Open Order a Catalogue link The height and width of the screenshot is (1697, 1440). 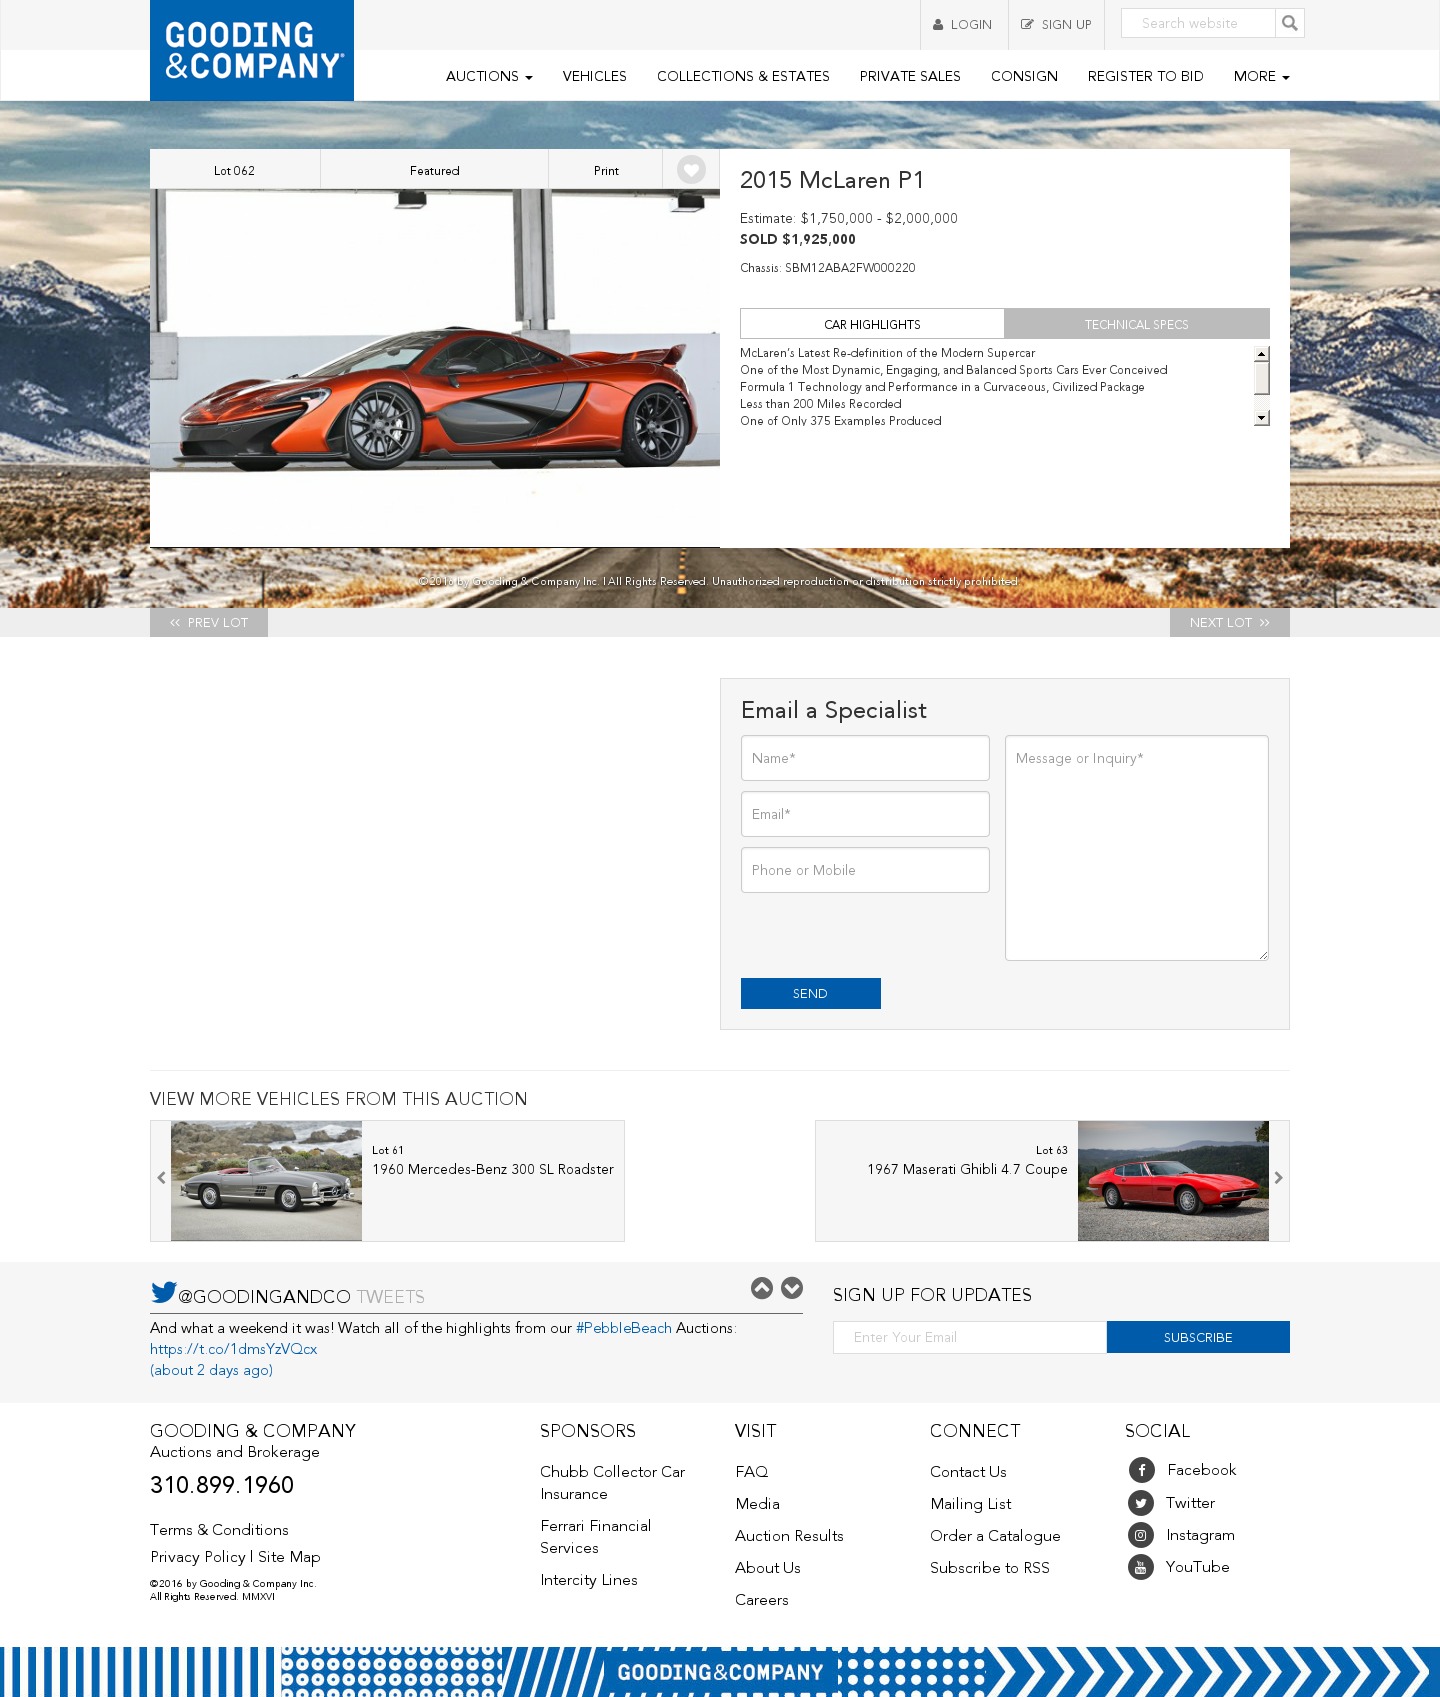coord(995,1536)
